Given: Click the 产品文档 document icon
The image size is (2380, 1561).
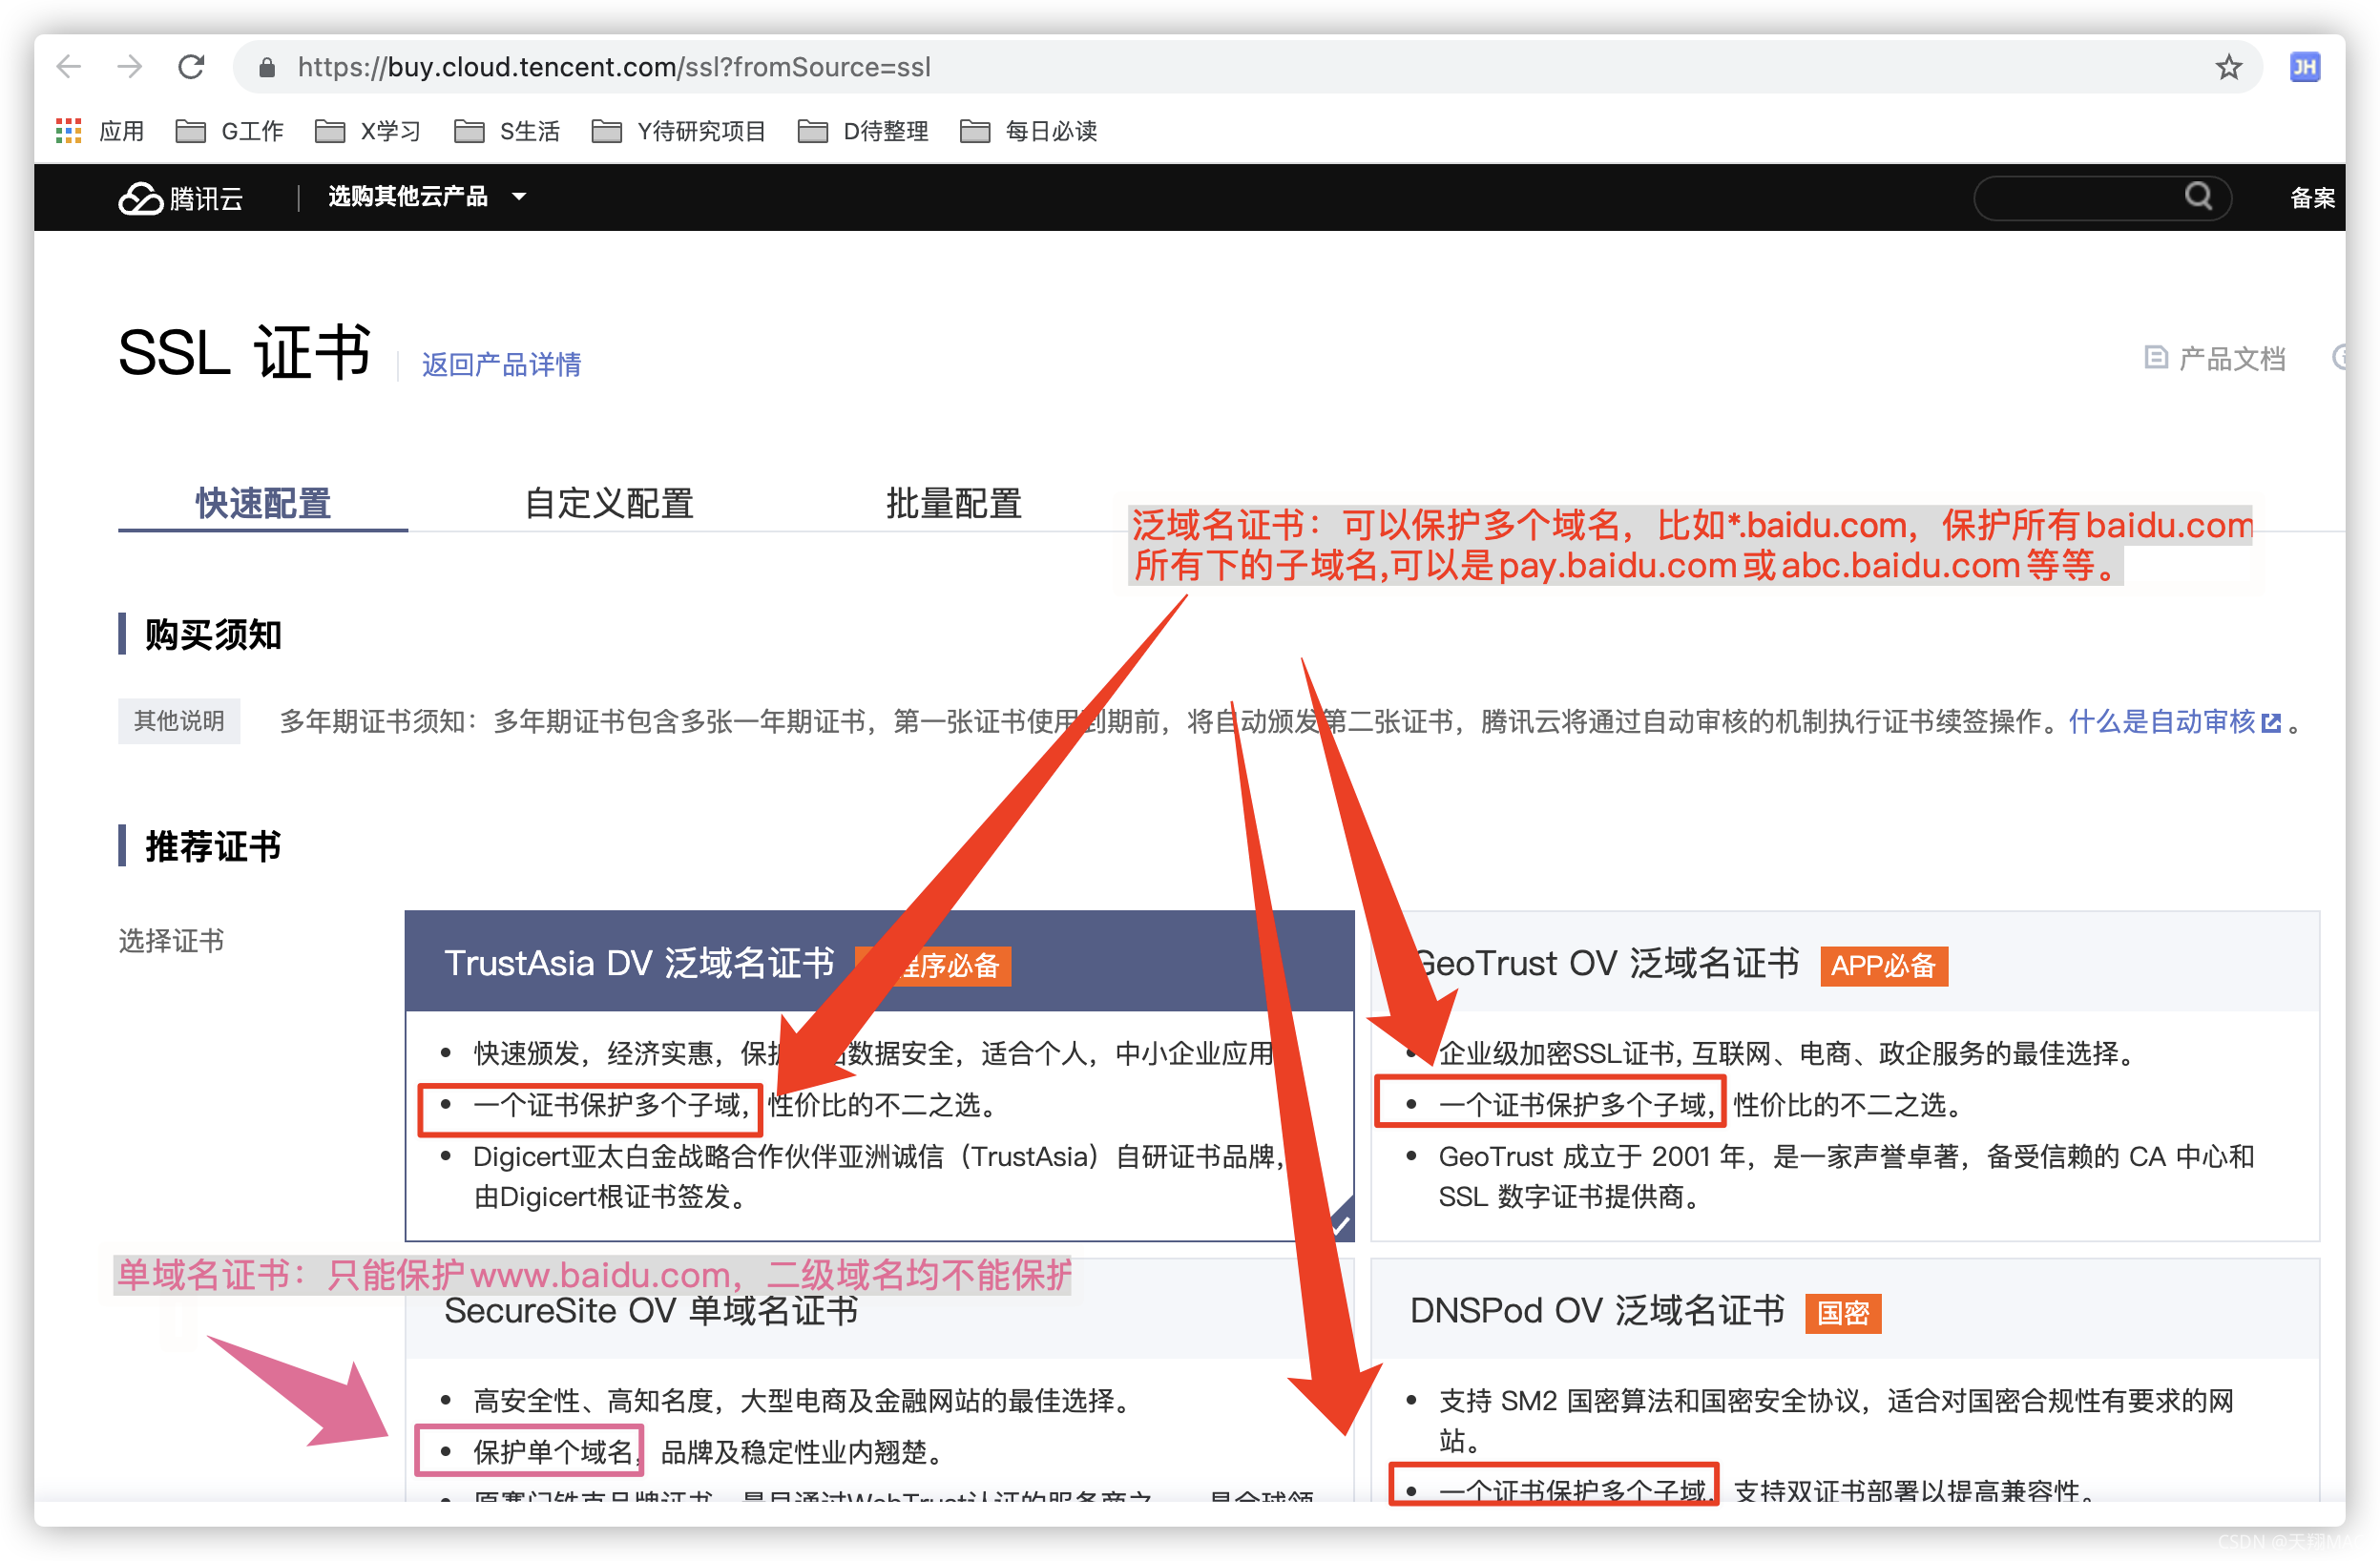Looking at the screenshot, I should pyautogui.click(x=2155, y=357).
